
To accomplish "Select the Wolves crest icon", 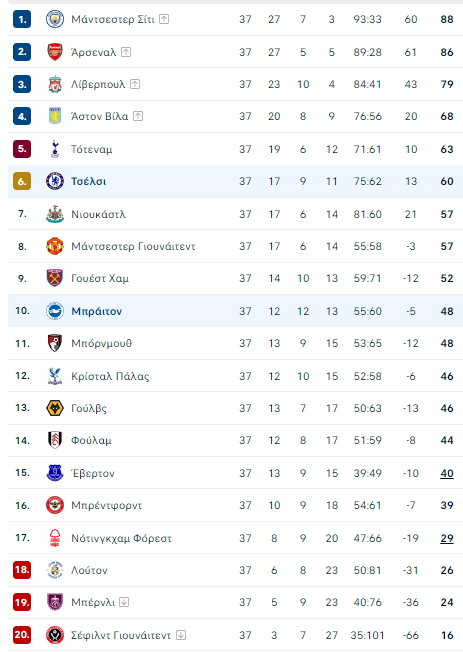I will point(54,408).
